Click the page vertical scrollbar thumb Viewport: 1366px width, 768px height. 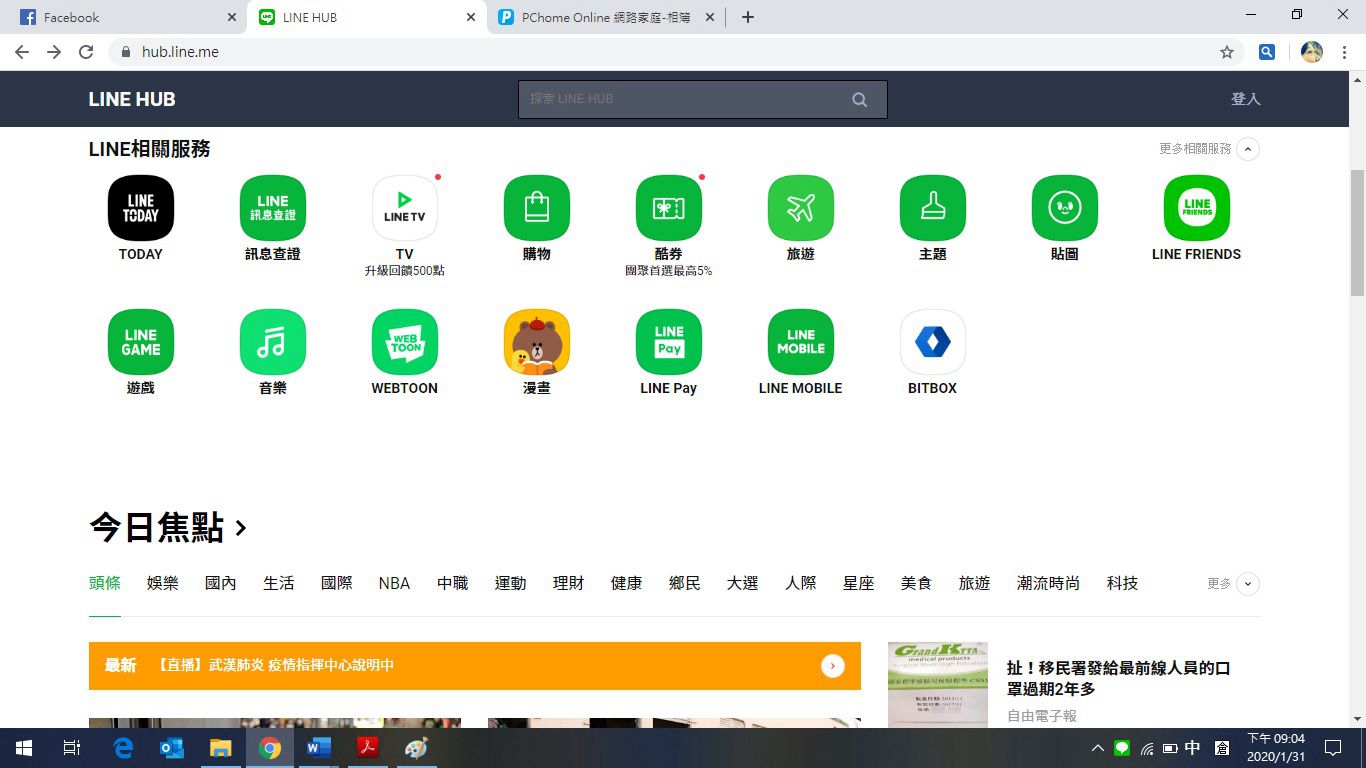pyautogui.click(x=1357, y=233)
